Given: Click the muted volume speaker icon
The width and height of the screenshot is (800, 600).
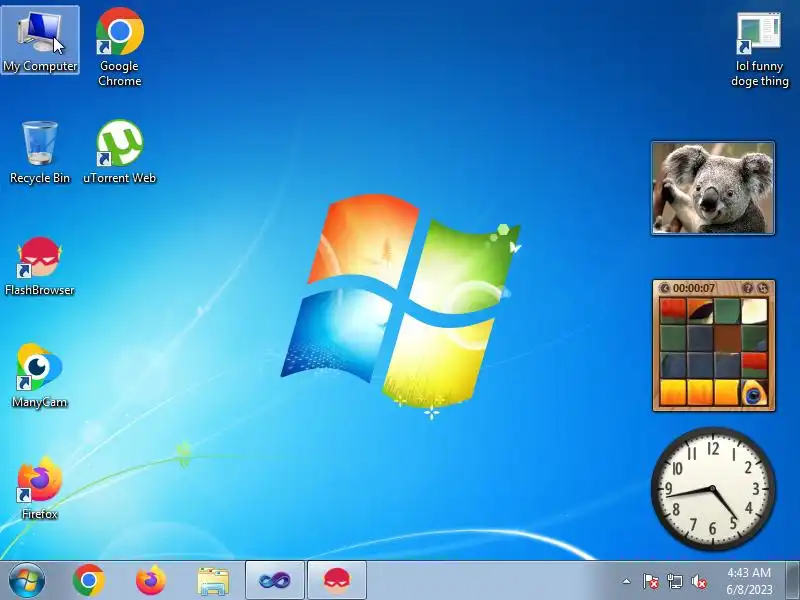Looking at the screenshot, I should point(699,581).
